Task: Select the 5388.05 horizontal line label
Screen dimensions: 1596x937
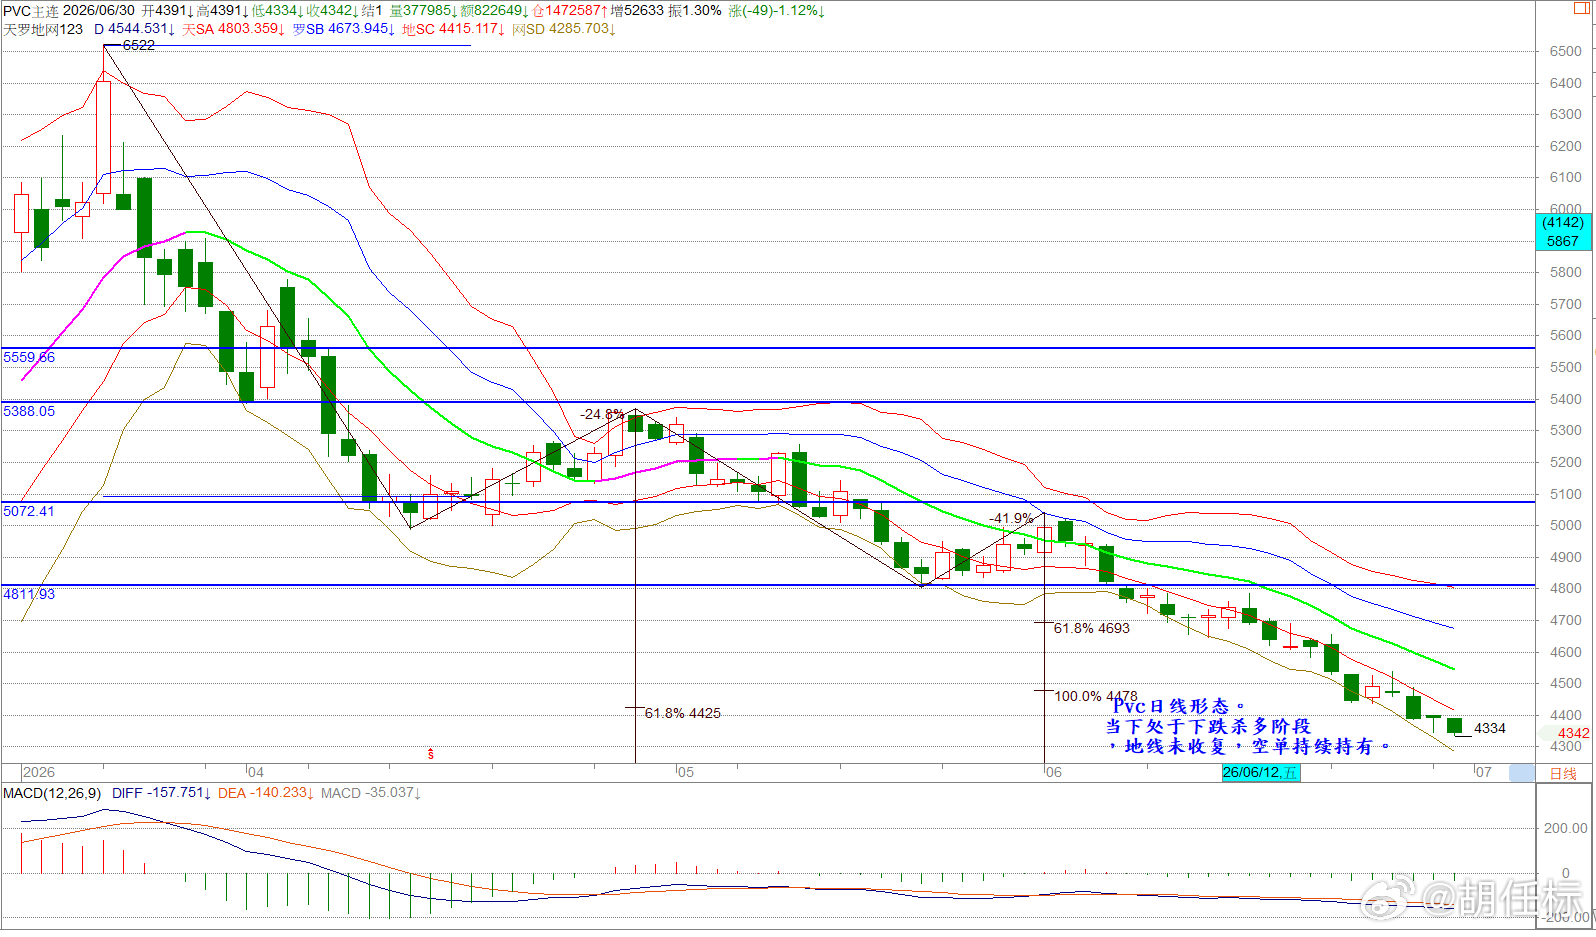Action: click(x=29, y=411)
